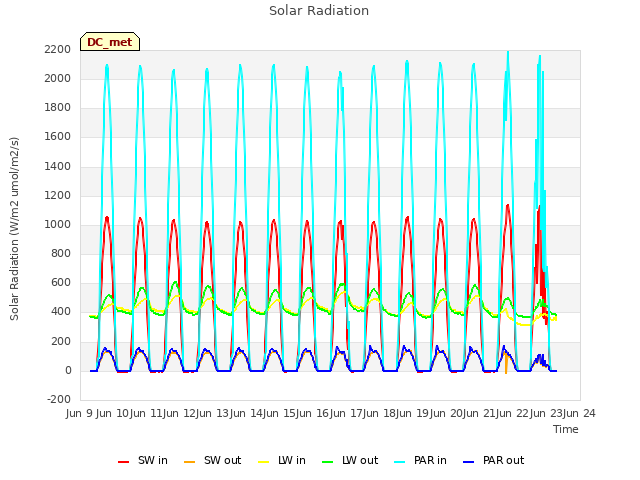The width and height of the screenshot is (640, 480).
Task: Click the 2200 y-axis tick label
Action: (58, 49)
